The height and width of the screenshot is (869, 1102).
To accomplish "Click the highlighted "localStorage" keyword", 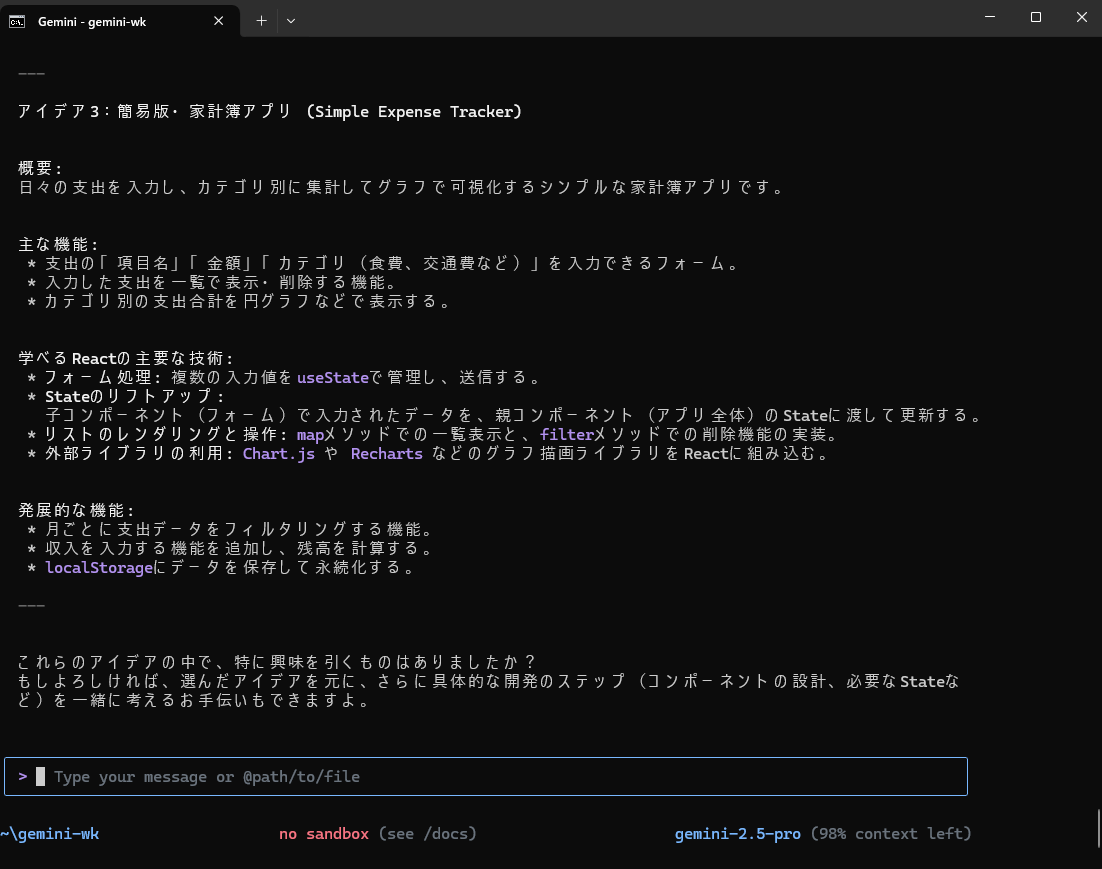I will [x=100, y=568].
